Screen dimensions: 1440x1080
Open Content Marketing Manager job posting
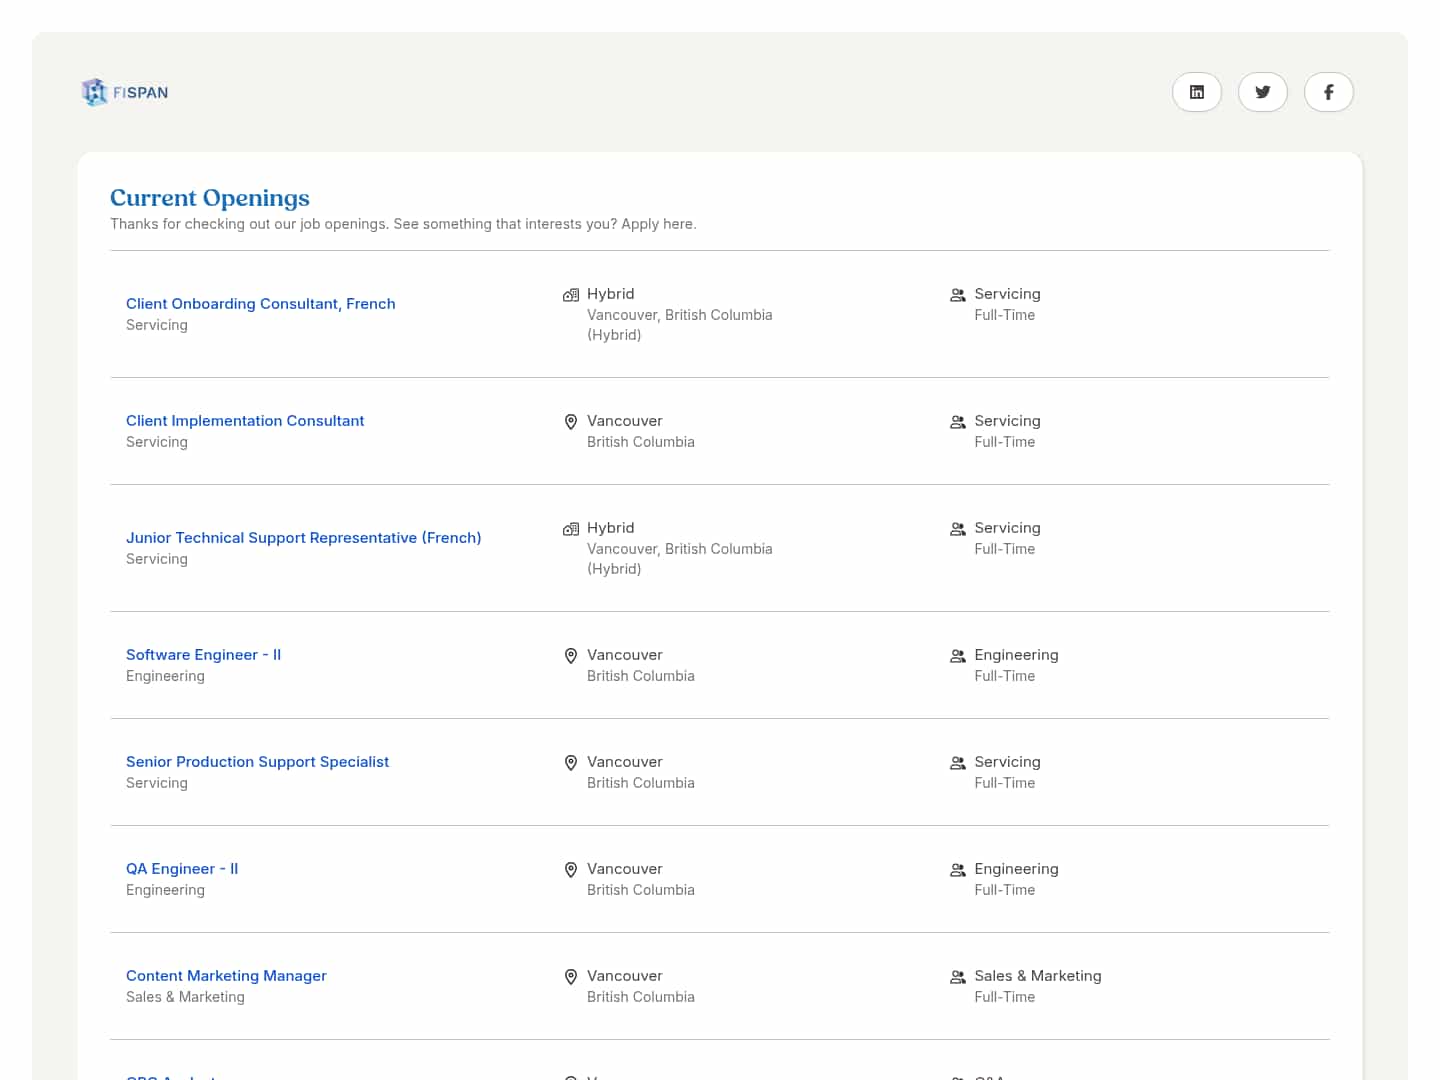click(226, 976)
